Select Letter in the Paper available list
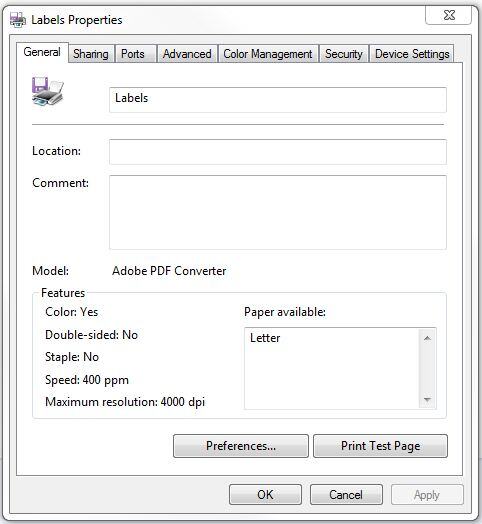482x524 pixels. coord(265,338)
